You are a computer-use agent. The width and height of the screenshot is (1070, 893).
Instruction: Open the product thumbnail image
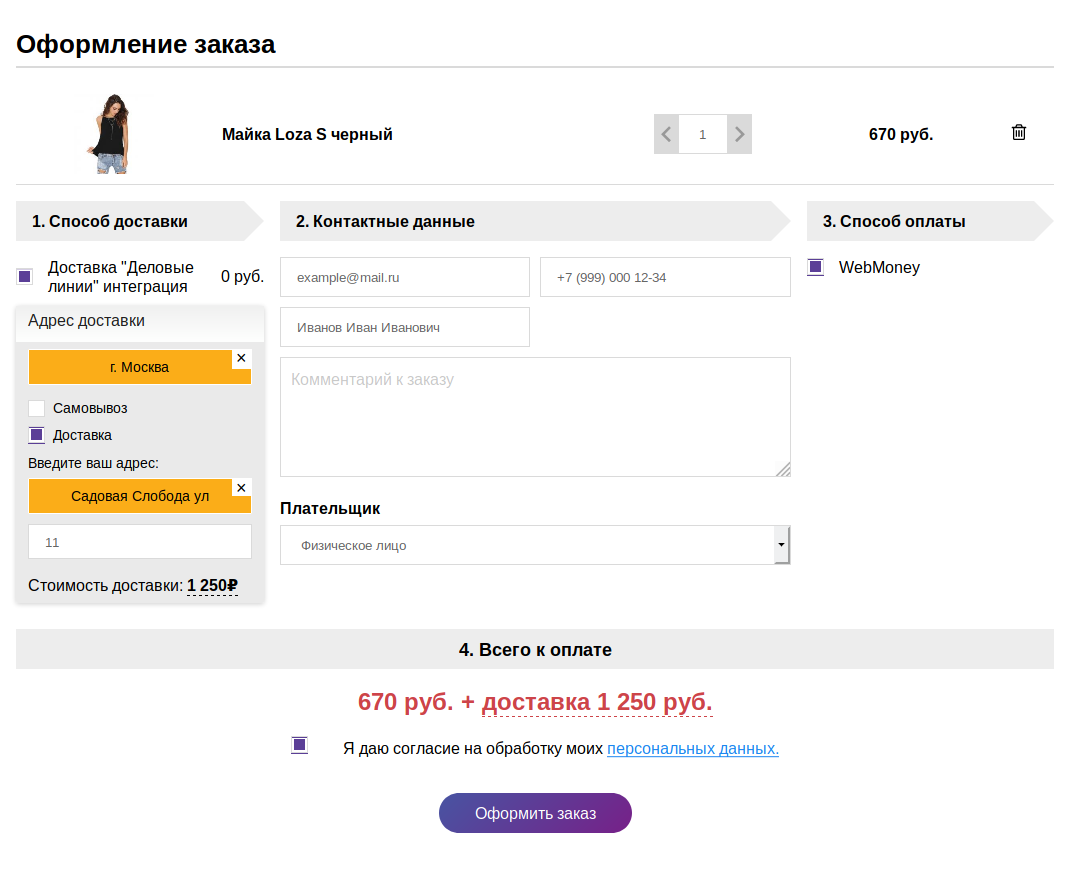point(109,134)
